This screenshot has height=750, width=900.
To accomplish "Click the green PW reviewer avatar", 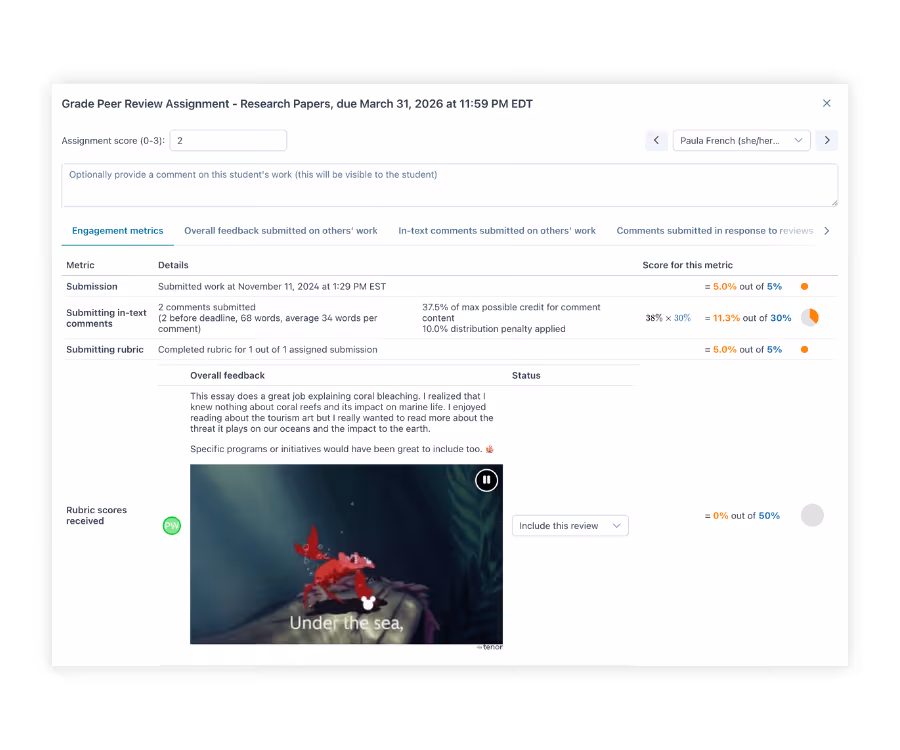I will pyautogui.click(x=172, y=526).
